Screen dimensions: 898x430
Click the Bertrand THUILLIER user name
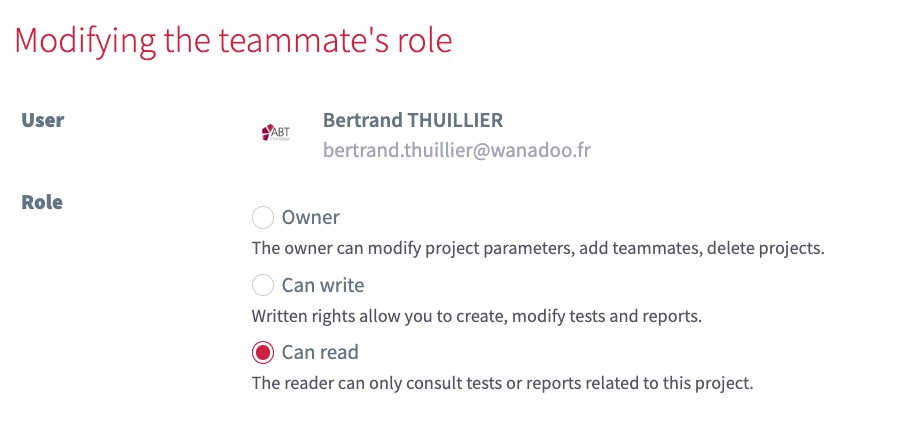click(x=412, y=121)
